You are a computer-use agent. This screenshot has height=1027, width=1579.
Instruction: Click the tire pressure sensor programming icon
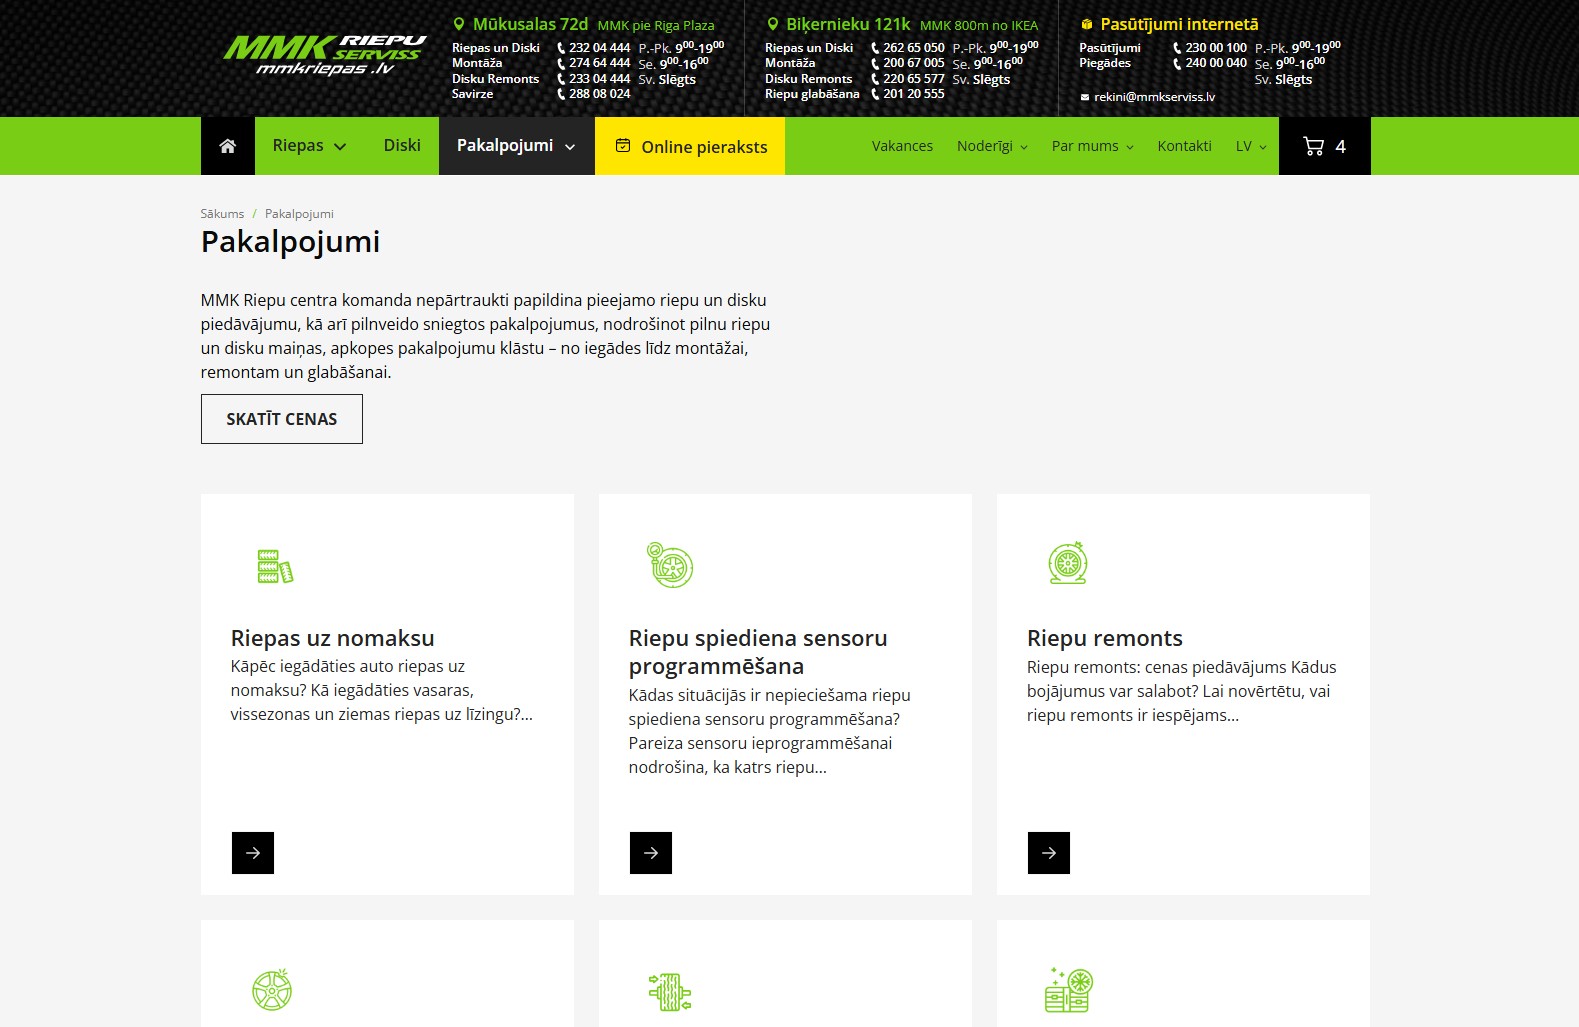coord(670,565)
